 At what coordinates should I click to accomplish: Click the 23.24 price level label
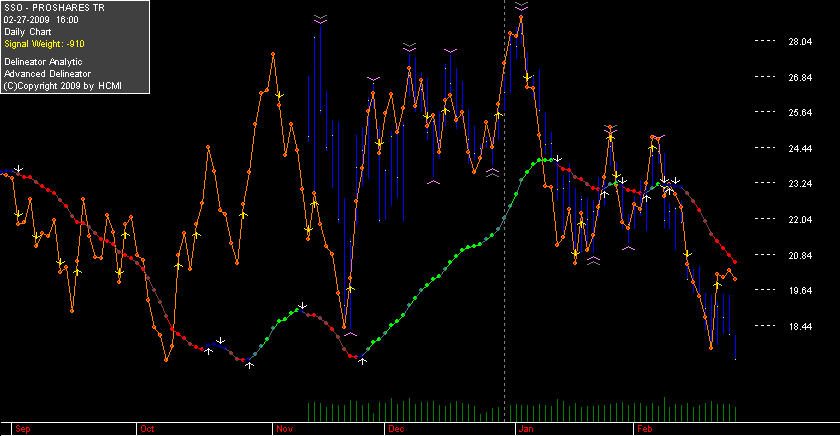pyautogui.click(x=800, y=184)
